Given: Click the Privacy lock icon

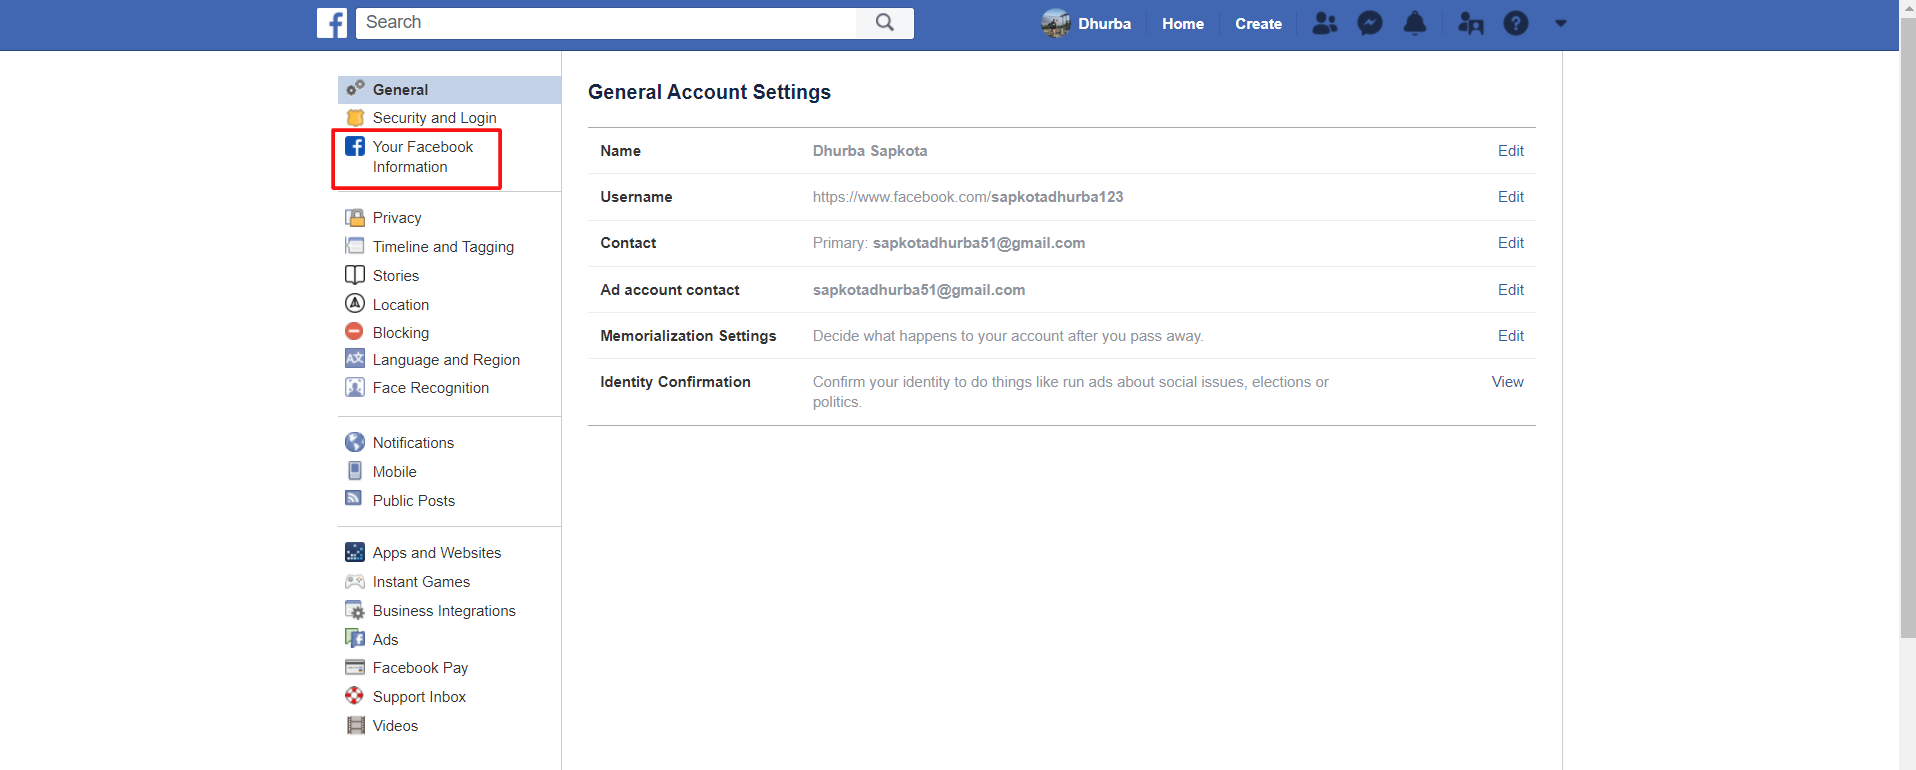Looking at the screenshot, I should point(355,217).
